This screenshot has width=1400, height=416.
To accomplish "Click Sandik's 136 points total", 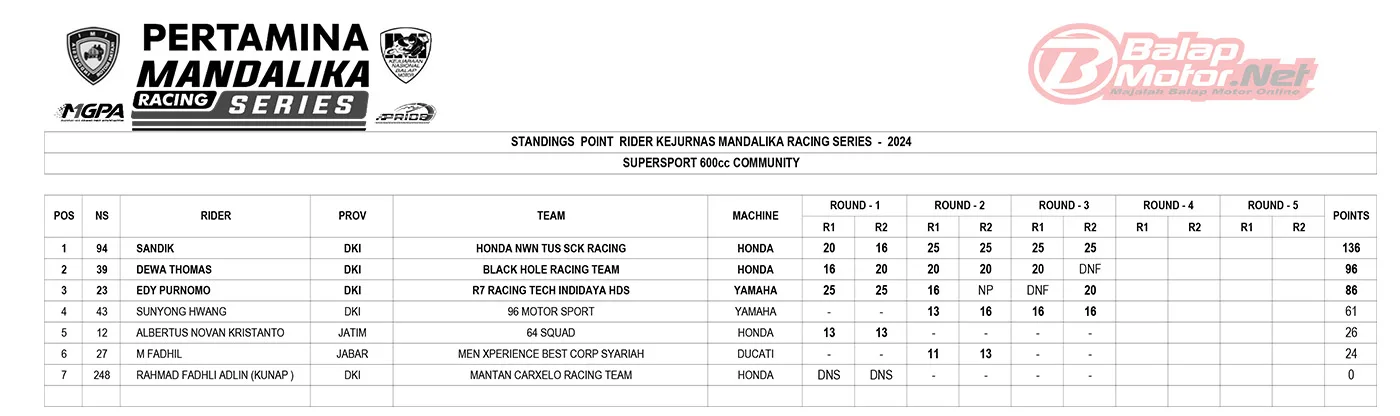I will [x=1351, y=248].
